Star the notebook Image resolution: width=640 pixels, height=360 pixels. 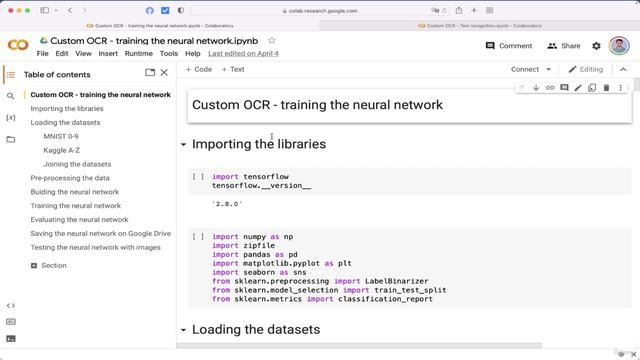click(x=272, y=40)
